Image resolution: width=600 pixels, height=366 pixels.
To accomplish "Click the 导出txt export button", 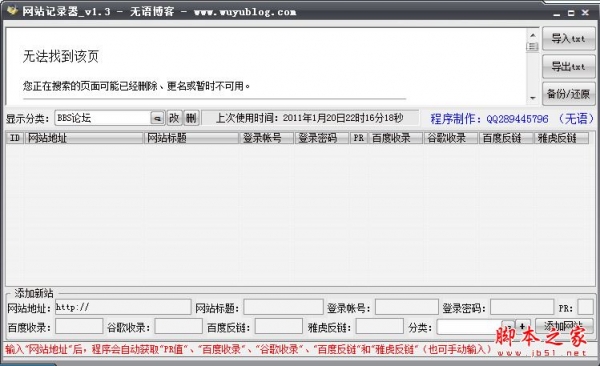I will click(x=569, y=67).
